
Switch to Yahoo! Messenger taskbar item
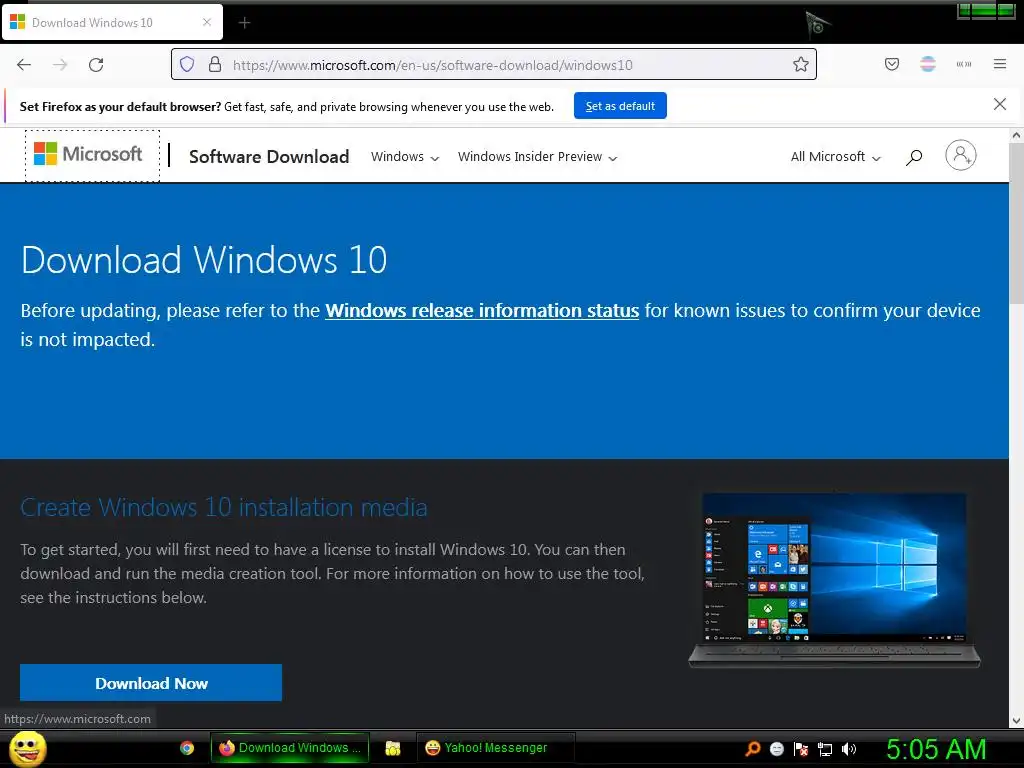(495, 748)
